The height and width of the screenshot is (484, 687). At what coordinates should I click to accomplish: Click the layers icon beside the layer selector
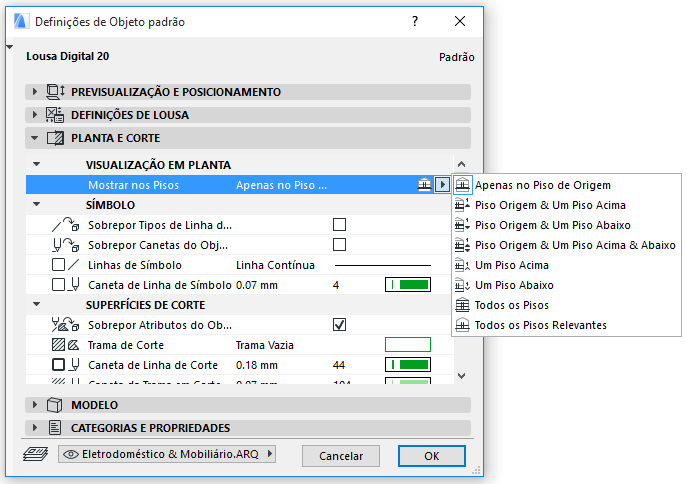coord(35,454)
